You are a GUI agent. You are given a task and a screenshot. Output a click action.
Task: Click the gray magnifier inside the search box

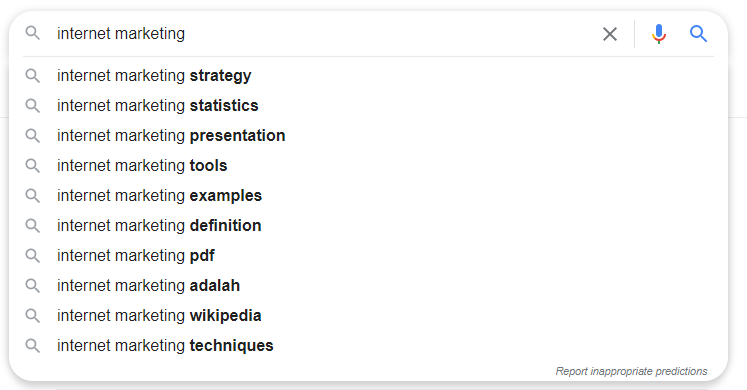(x=32, y=33)
